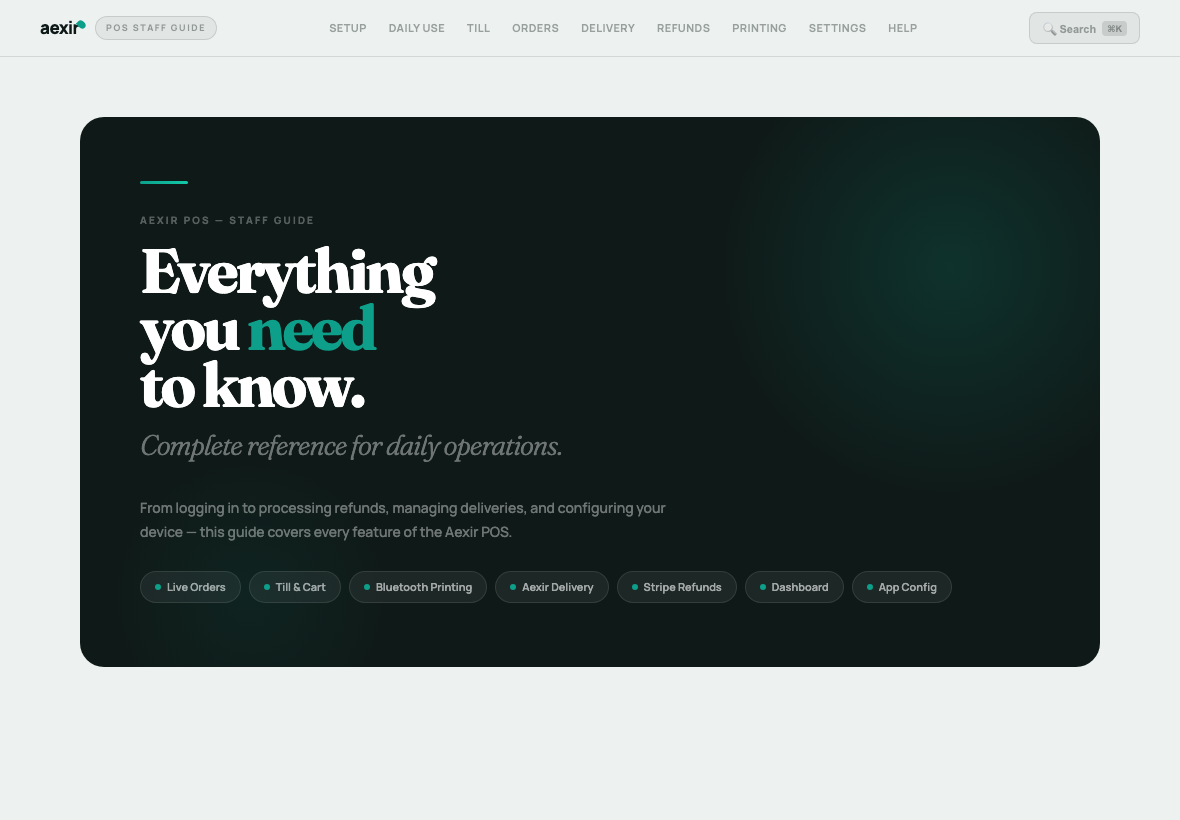This screenshot has width=1180, height=820.
Task: Open the Till & Cart pill
Action: click(295, 587)
